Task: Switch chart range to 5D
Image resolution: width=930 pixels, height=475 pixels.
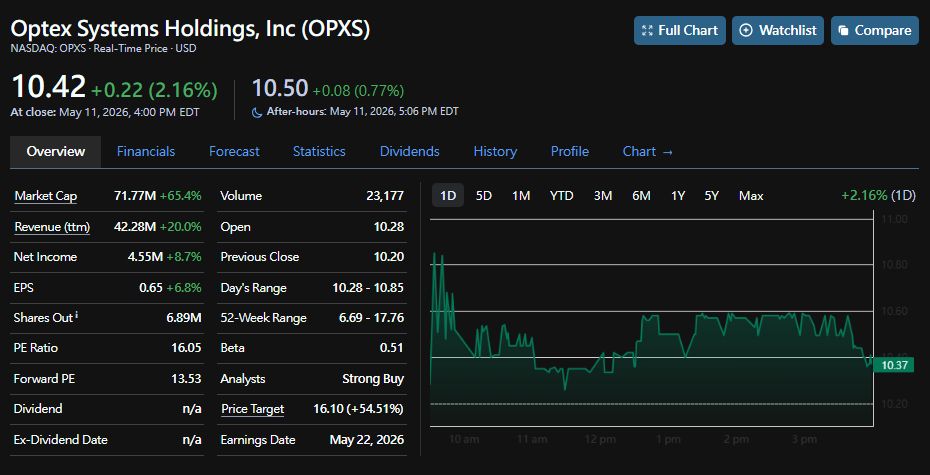Action: point(484,196)
